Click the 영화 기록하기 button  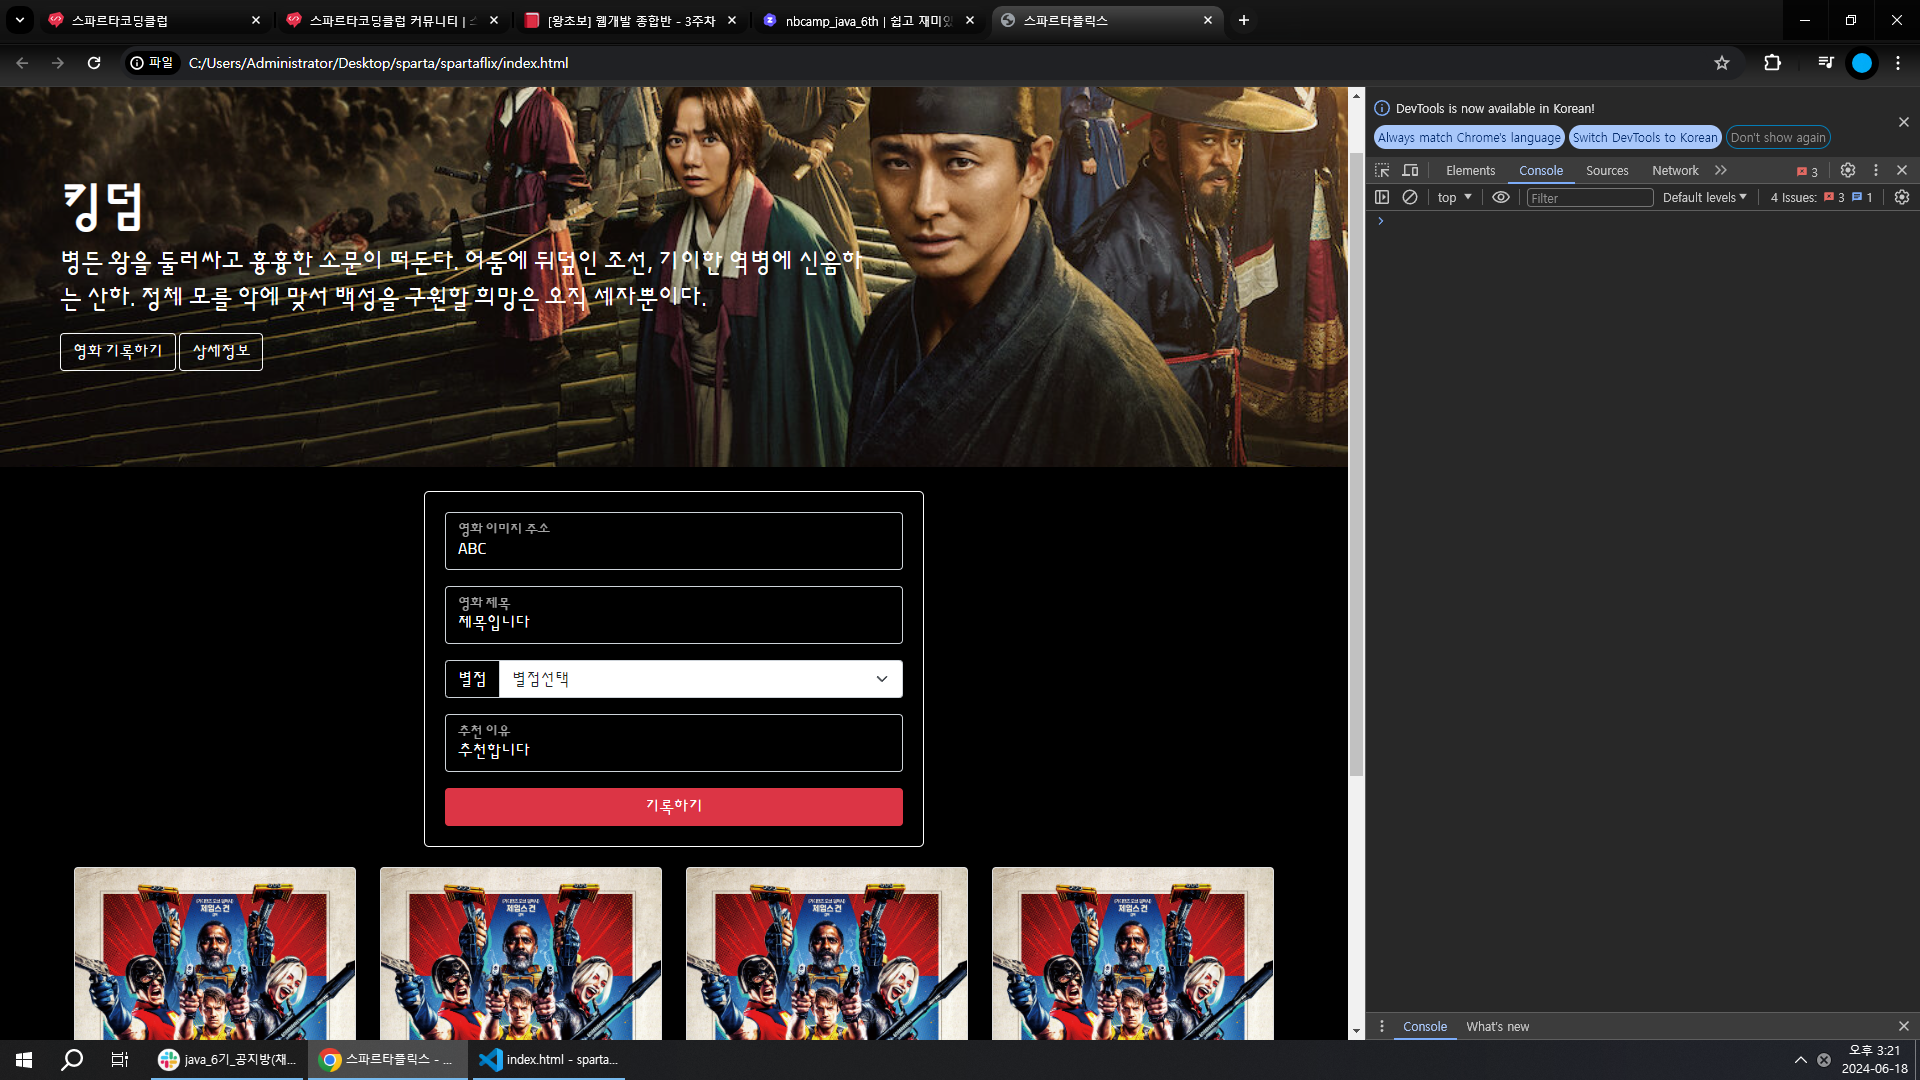pyautogui.click(x=118, y=352)
